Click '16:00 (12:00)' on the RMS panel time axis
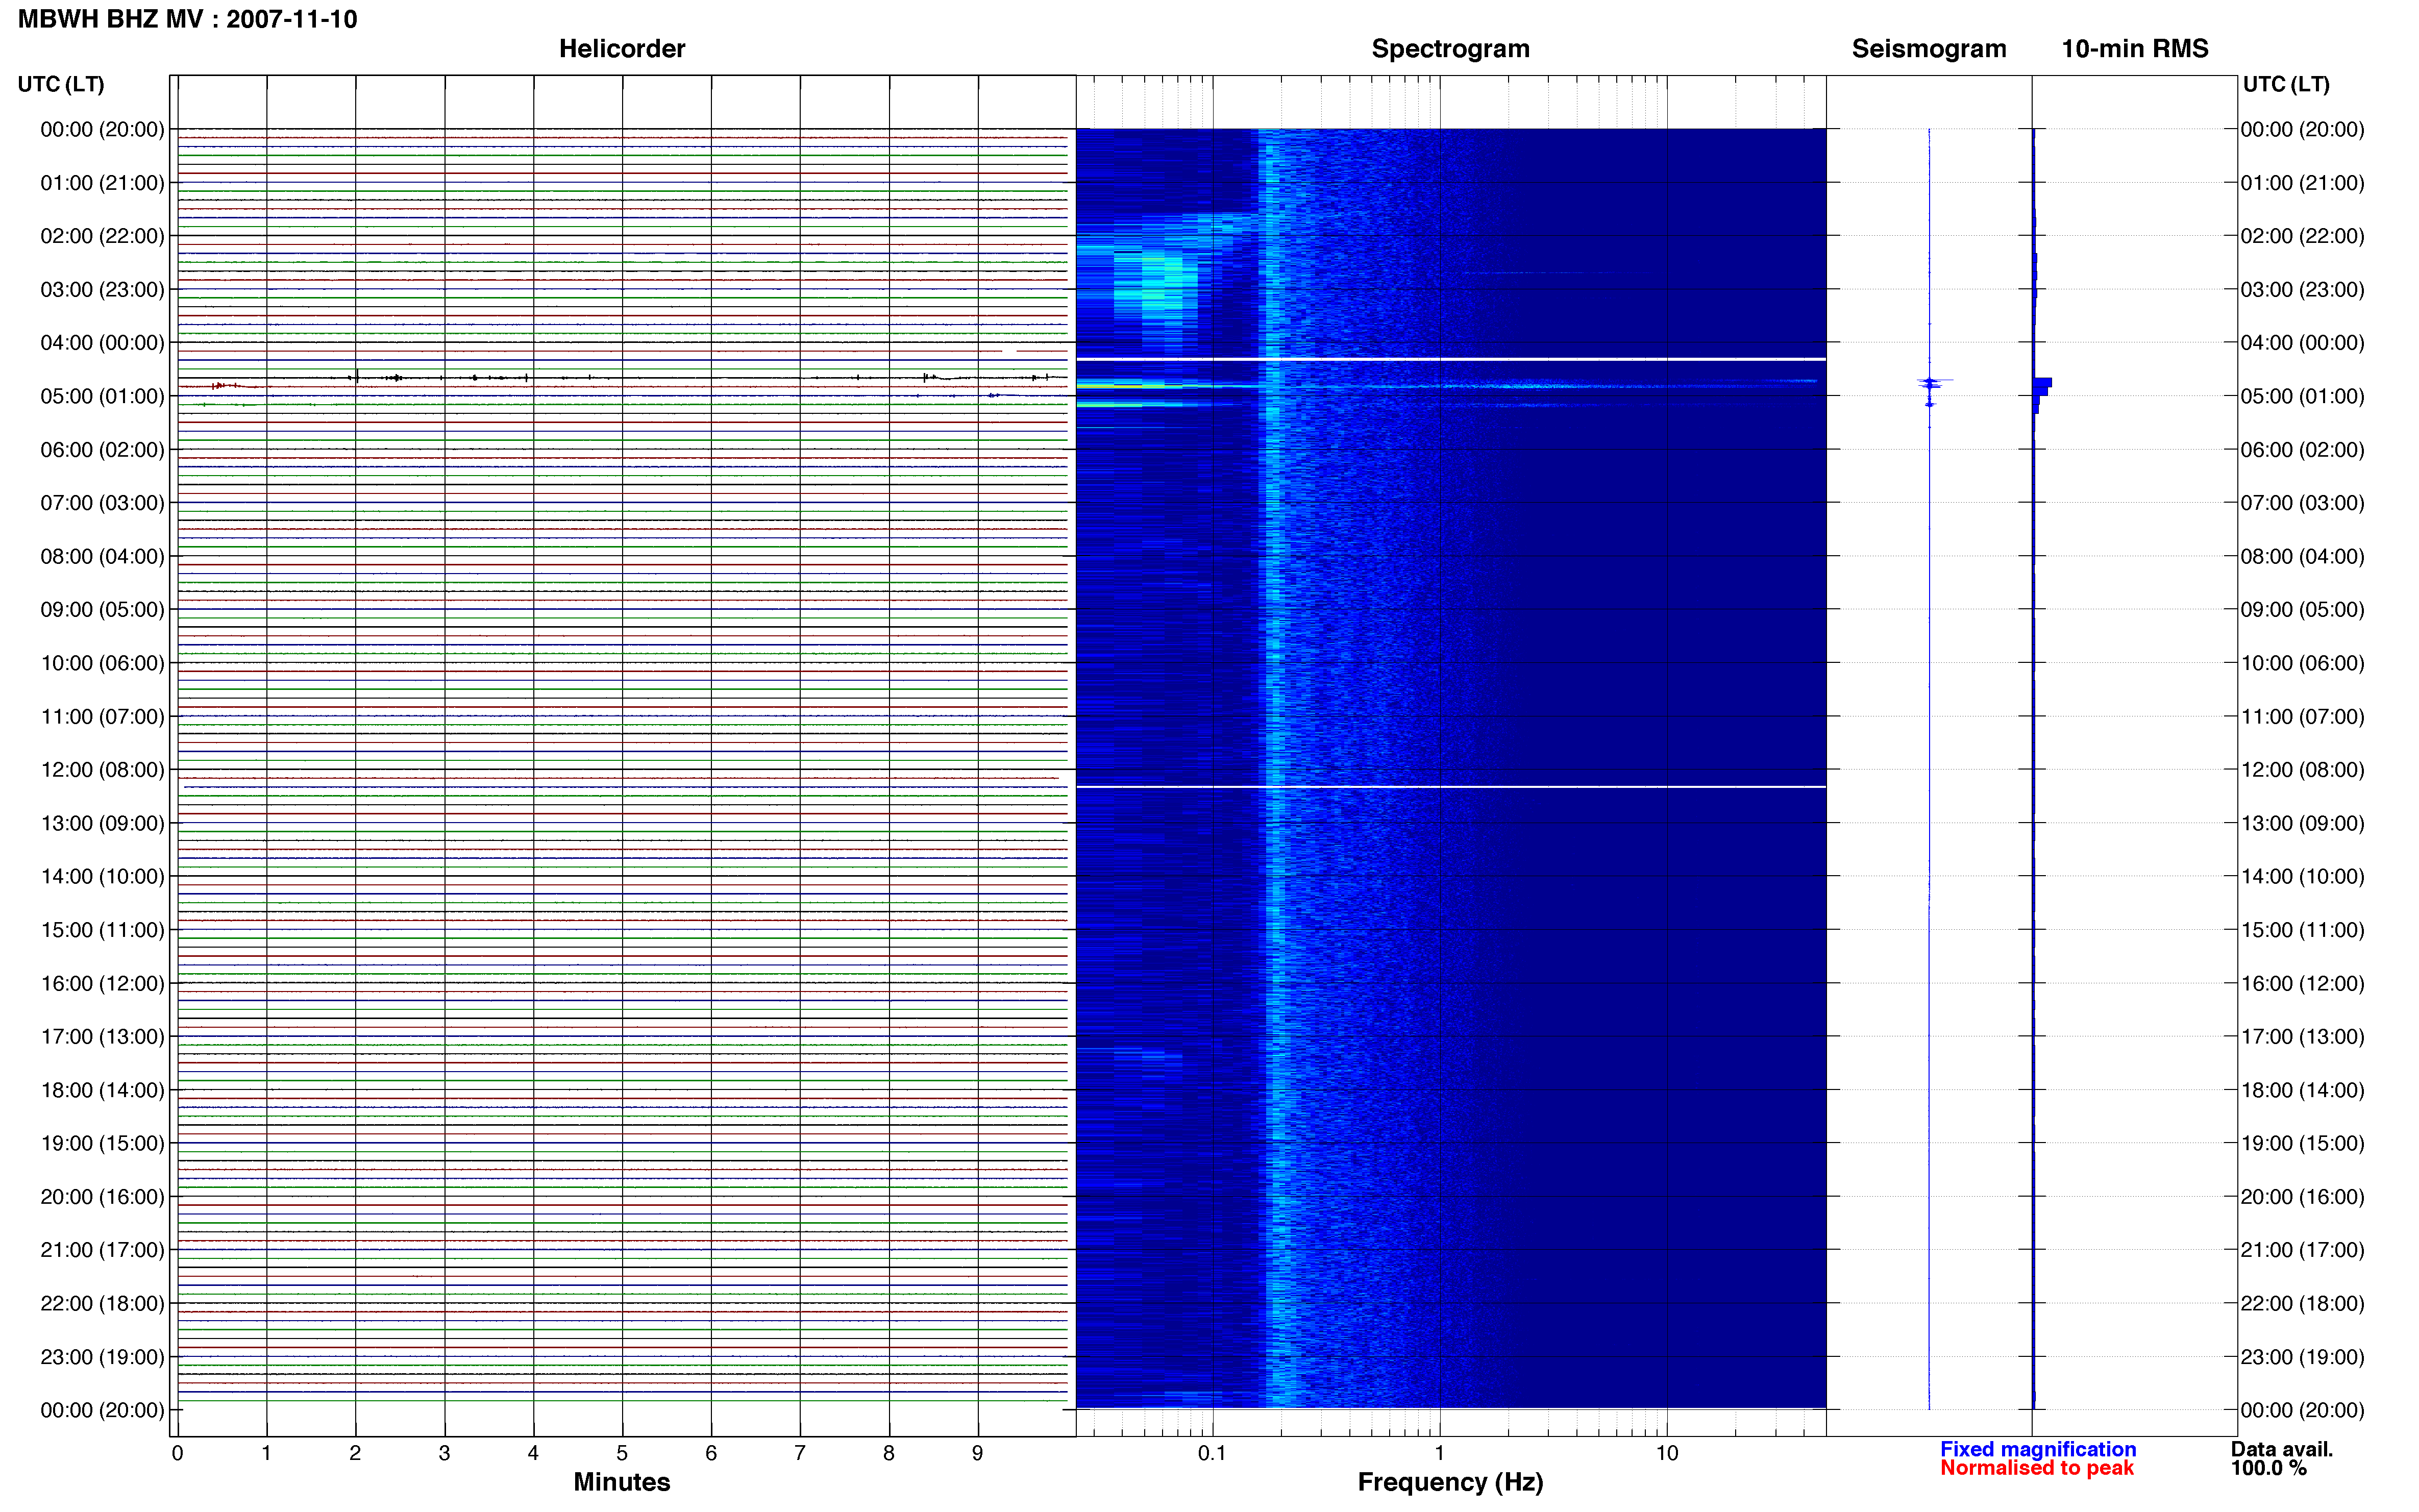The width and height of the screenshot is (2419, 1512). coord(2302,983)
